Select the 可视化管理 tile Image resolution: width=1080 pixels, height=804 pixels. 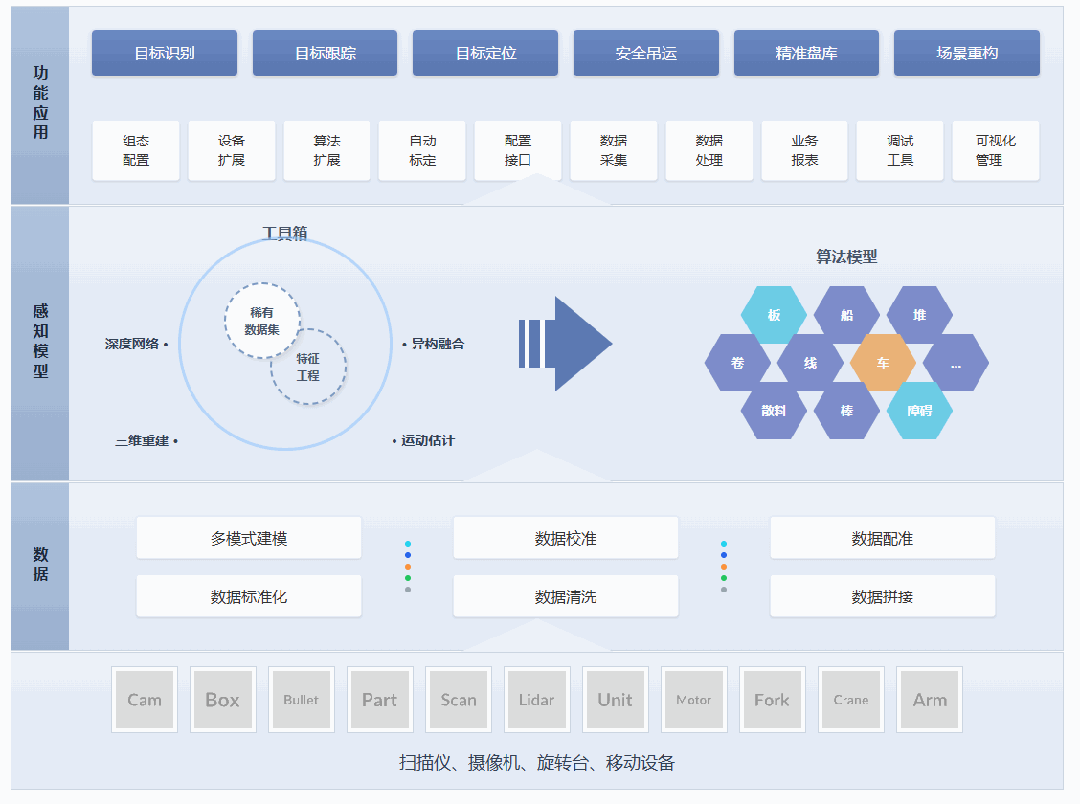pos(995,151)
